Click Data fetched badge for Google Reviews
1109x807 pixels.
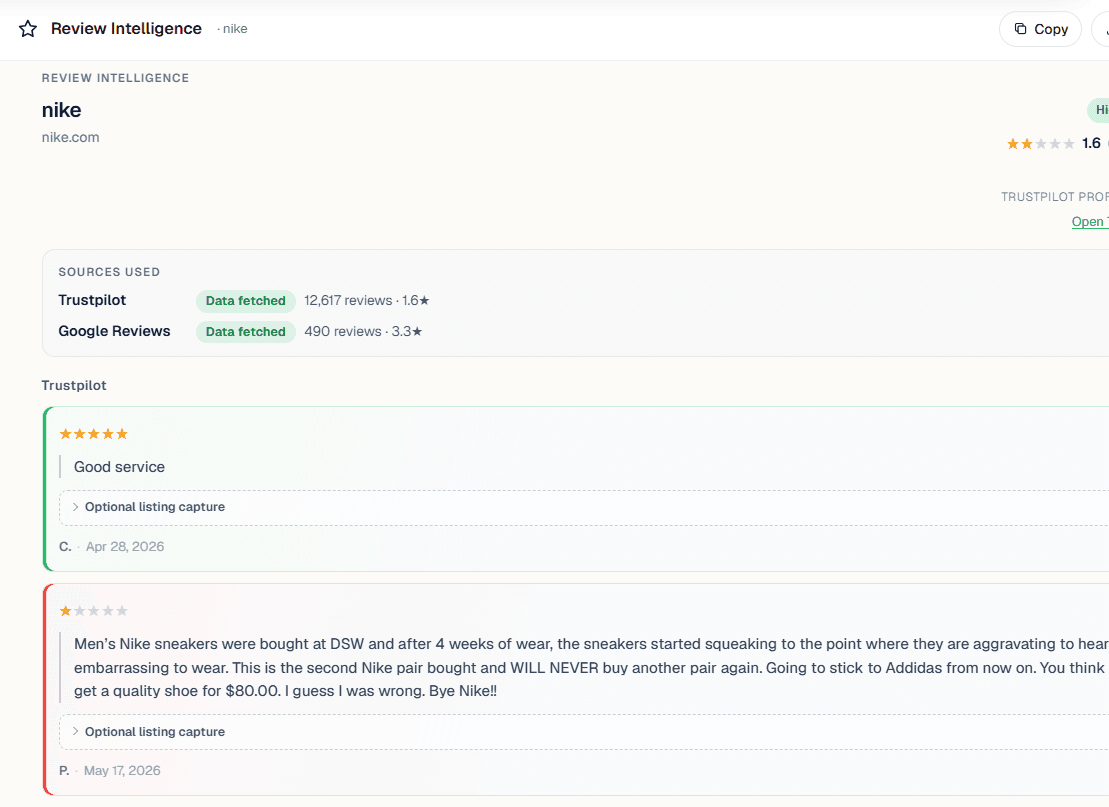(x=245, y=332)
